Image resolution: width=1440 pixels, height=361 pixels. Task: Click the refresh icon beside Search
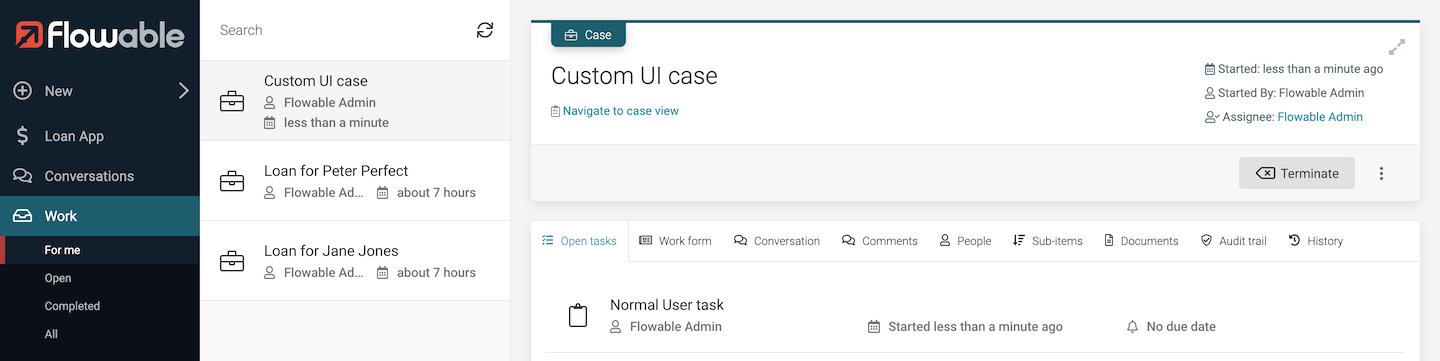[485, 30]
